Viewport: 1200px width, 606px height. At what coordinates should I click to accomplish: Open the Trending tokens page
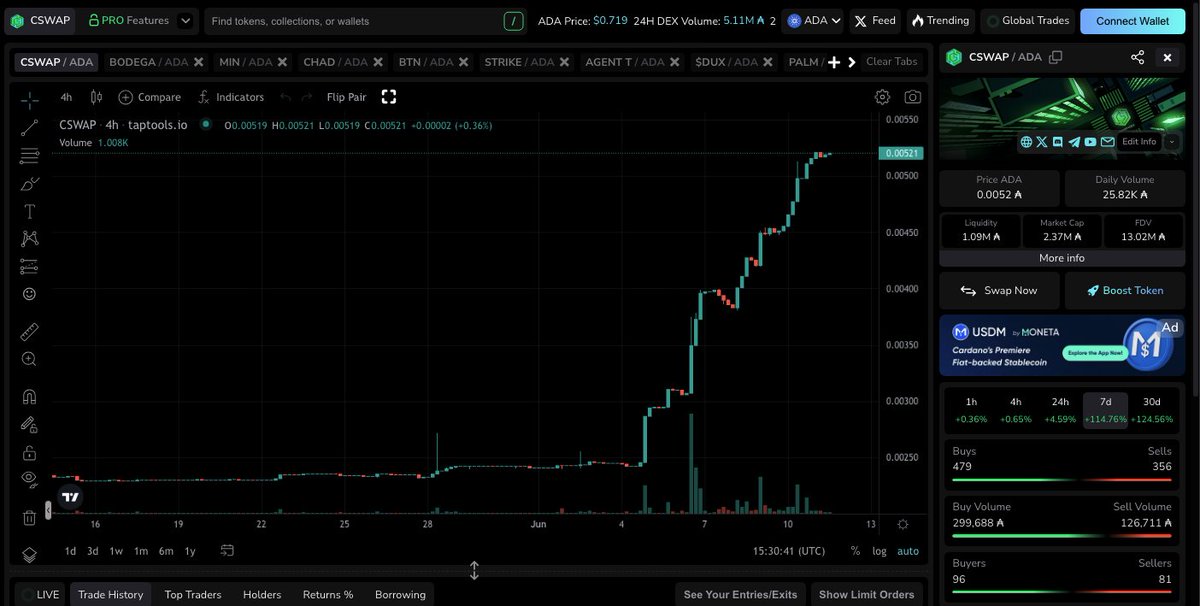pyautogui.click(x=939, y=20)
